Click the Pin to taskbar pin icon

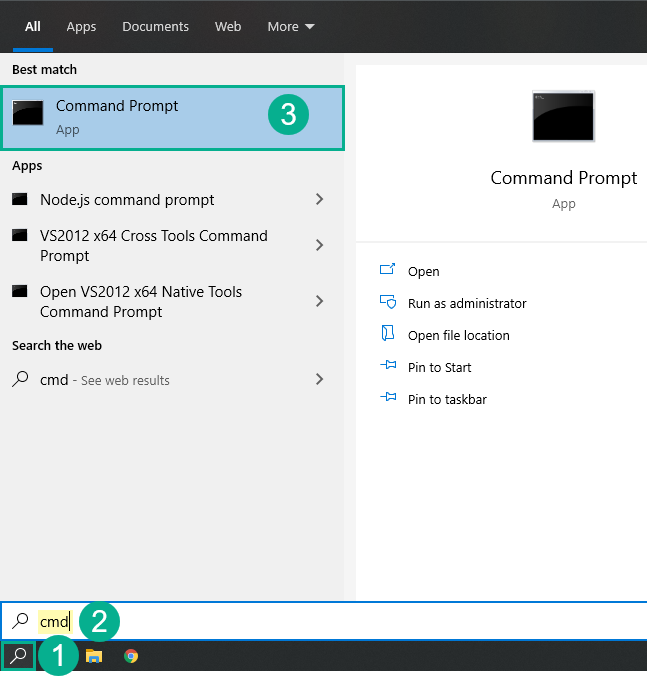click(x=388, y=399)
